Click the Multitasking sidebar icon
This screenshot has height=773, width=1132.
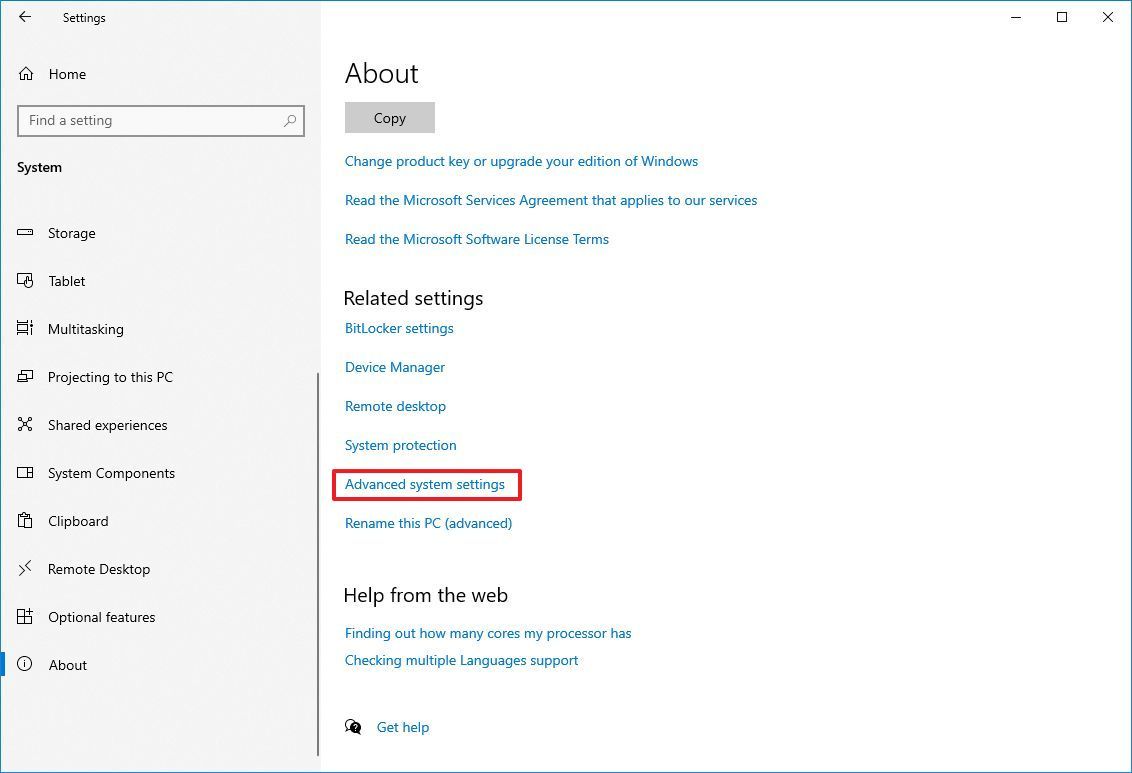(26, 329)
